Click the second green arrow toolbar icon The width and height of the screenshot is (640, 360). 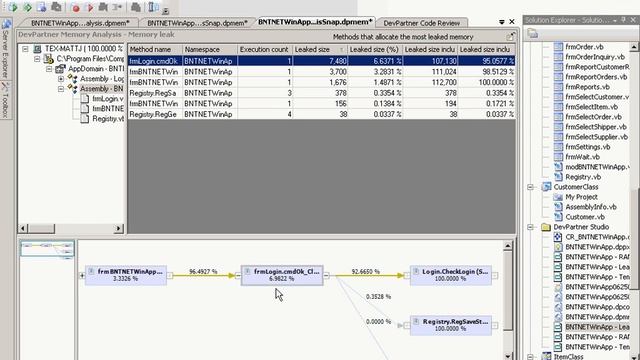pyautogui.click(x=27, y=7)
